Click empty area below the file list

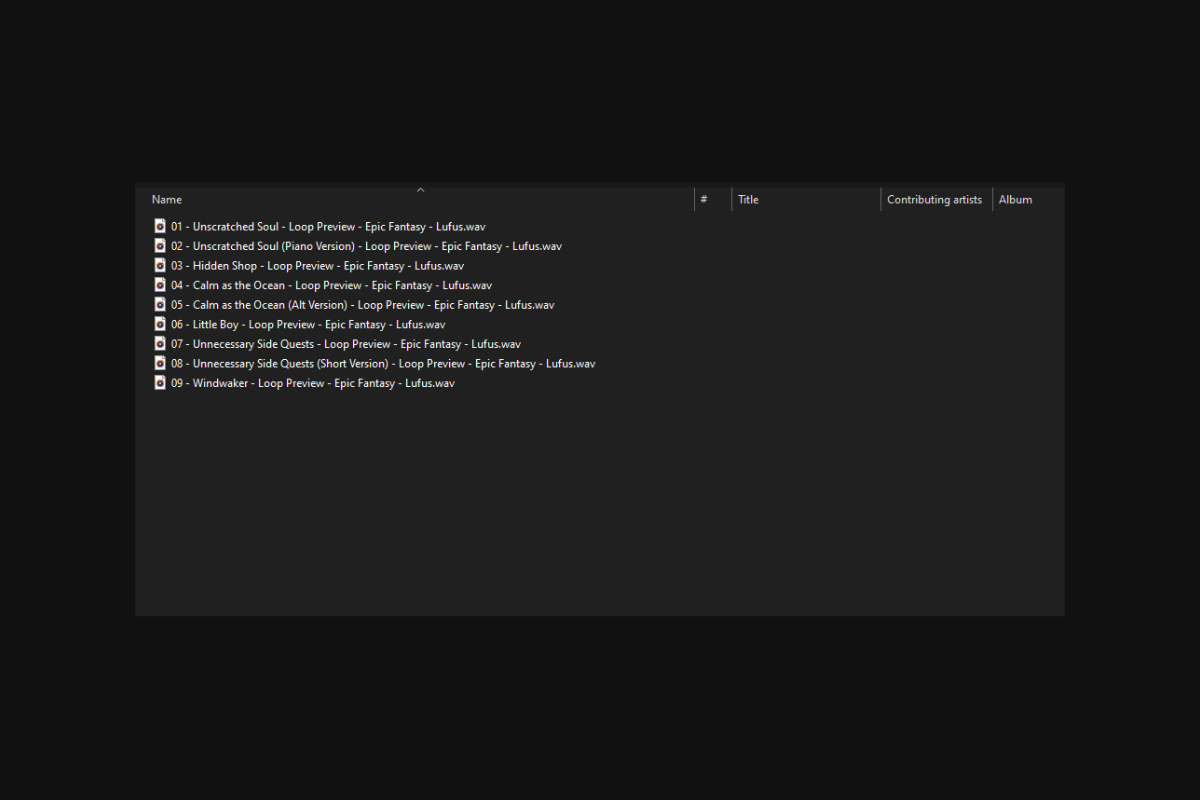(600, 500)
